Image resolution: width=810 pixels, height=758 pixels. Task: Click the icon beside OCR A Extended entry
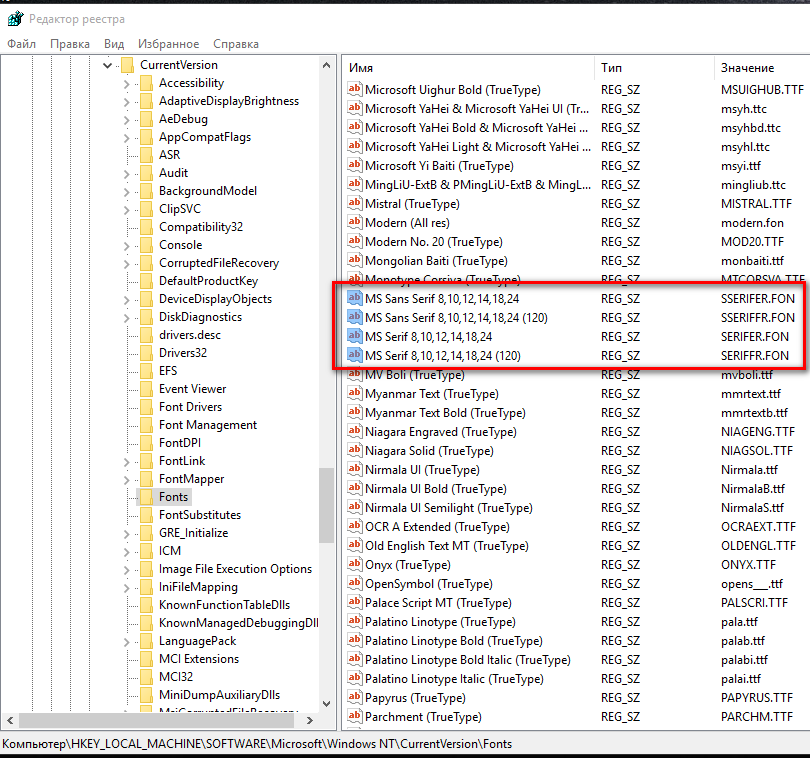[353, 527]
